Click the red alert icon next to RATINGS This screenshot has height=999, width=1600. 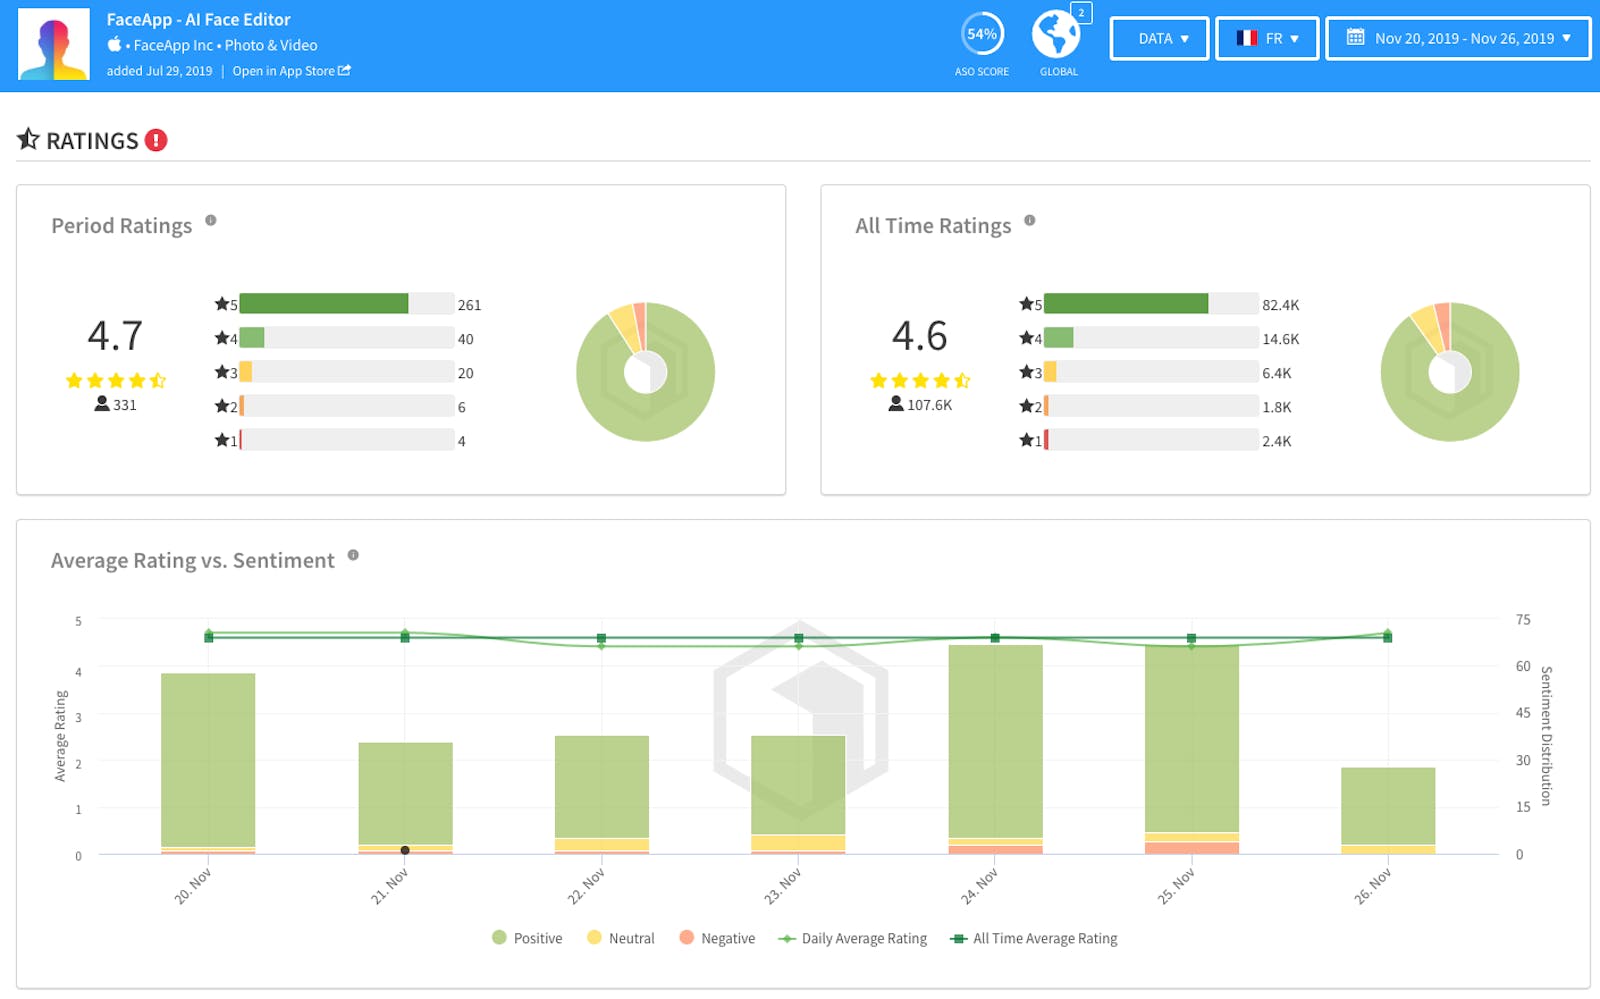(156, 140)
